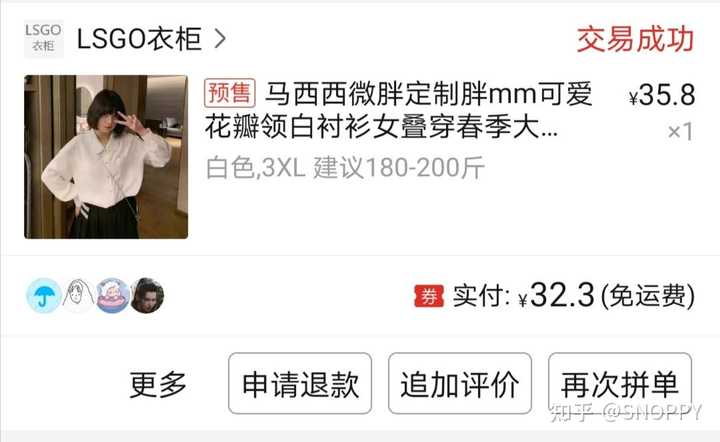Open the 更多 options menu
This screenshot has width=720, height=442.
[x=158, y=384]
